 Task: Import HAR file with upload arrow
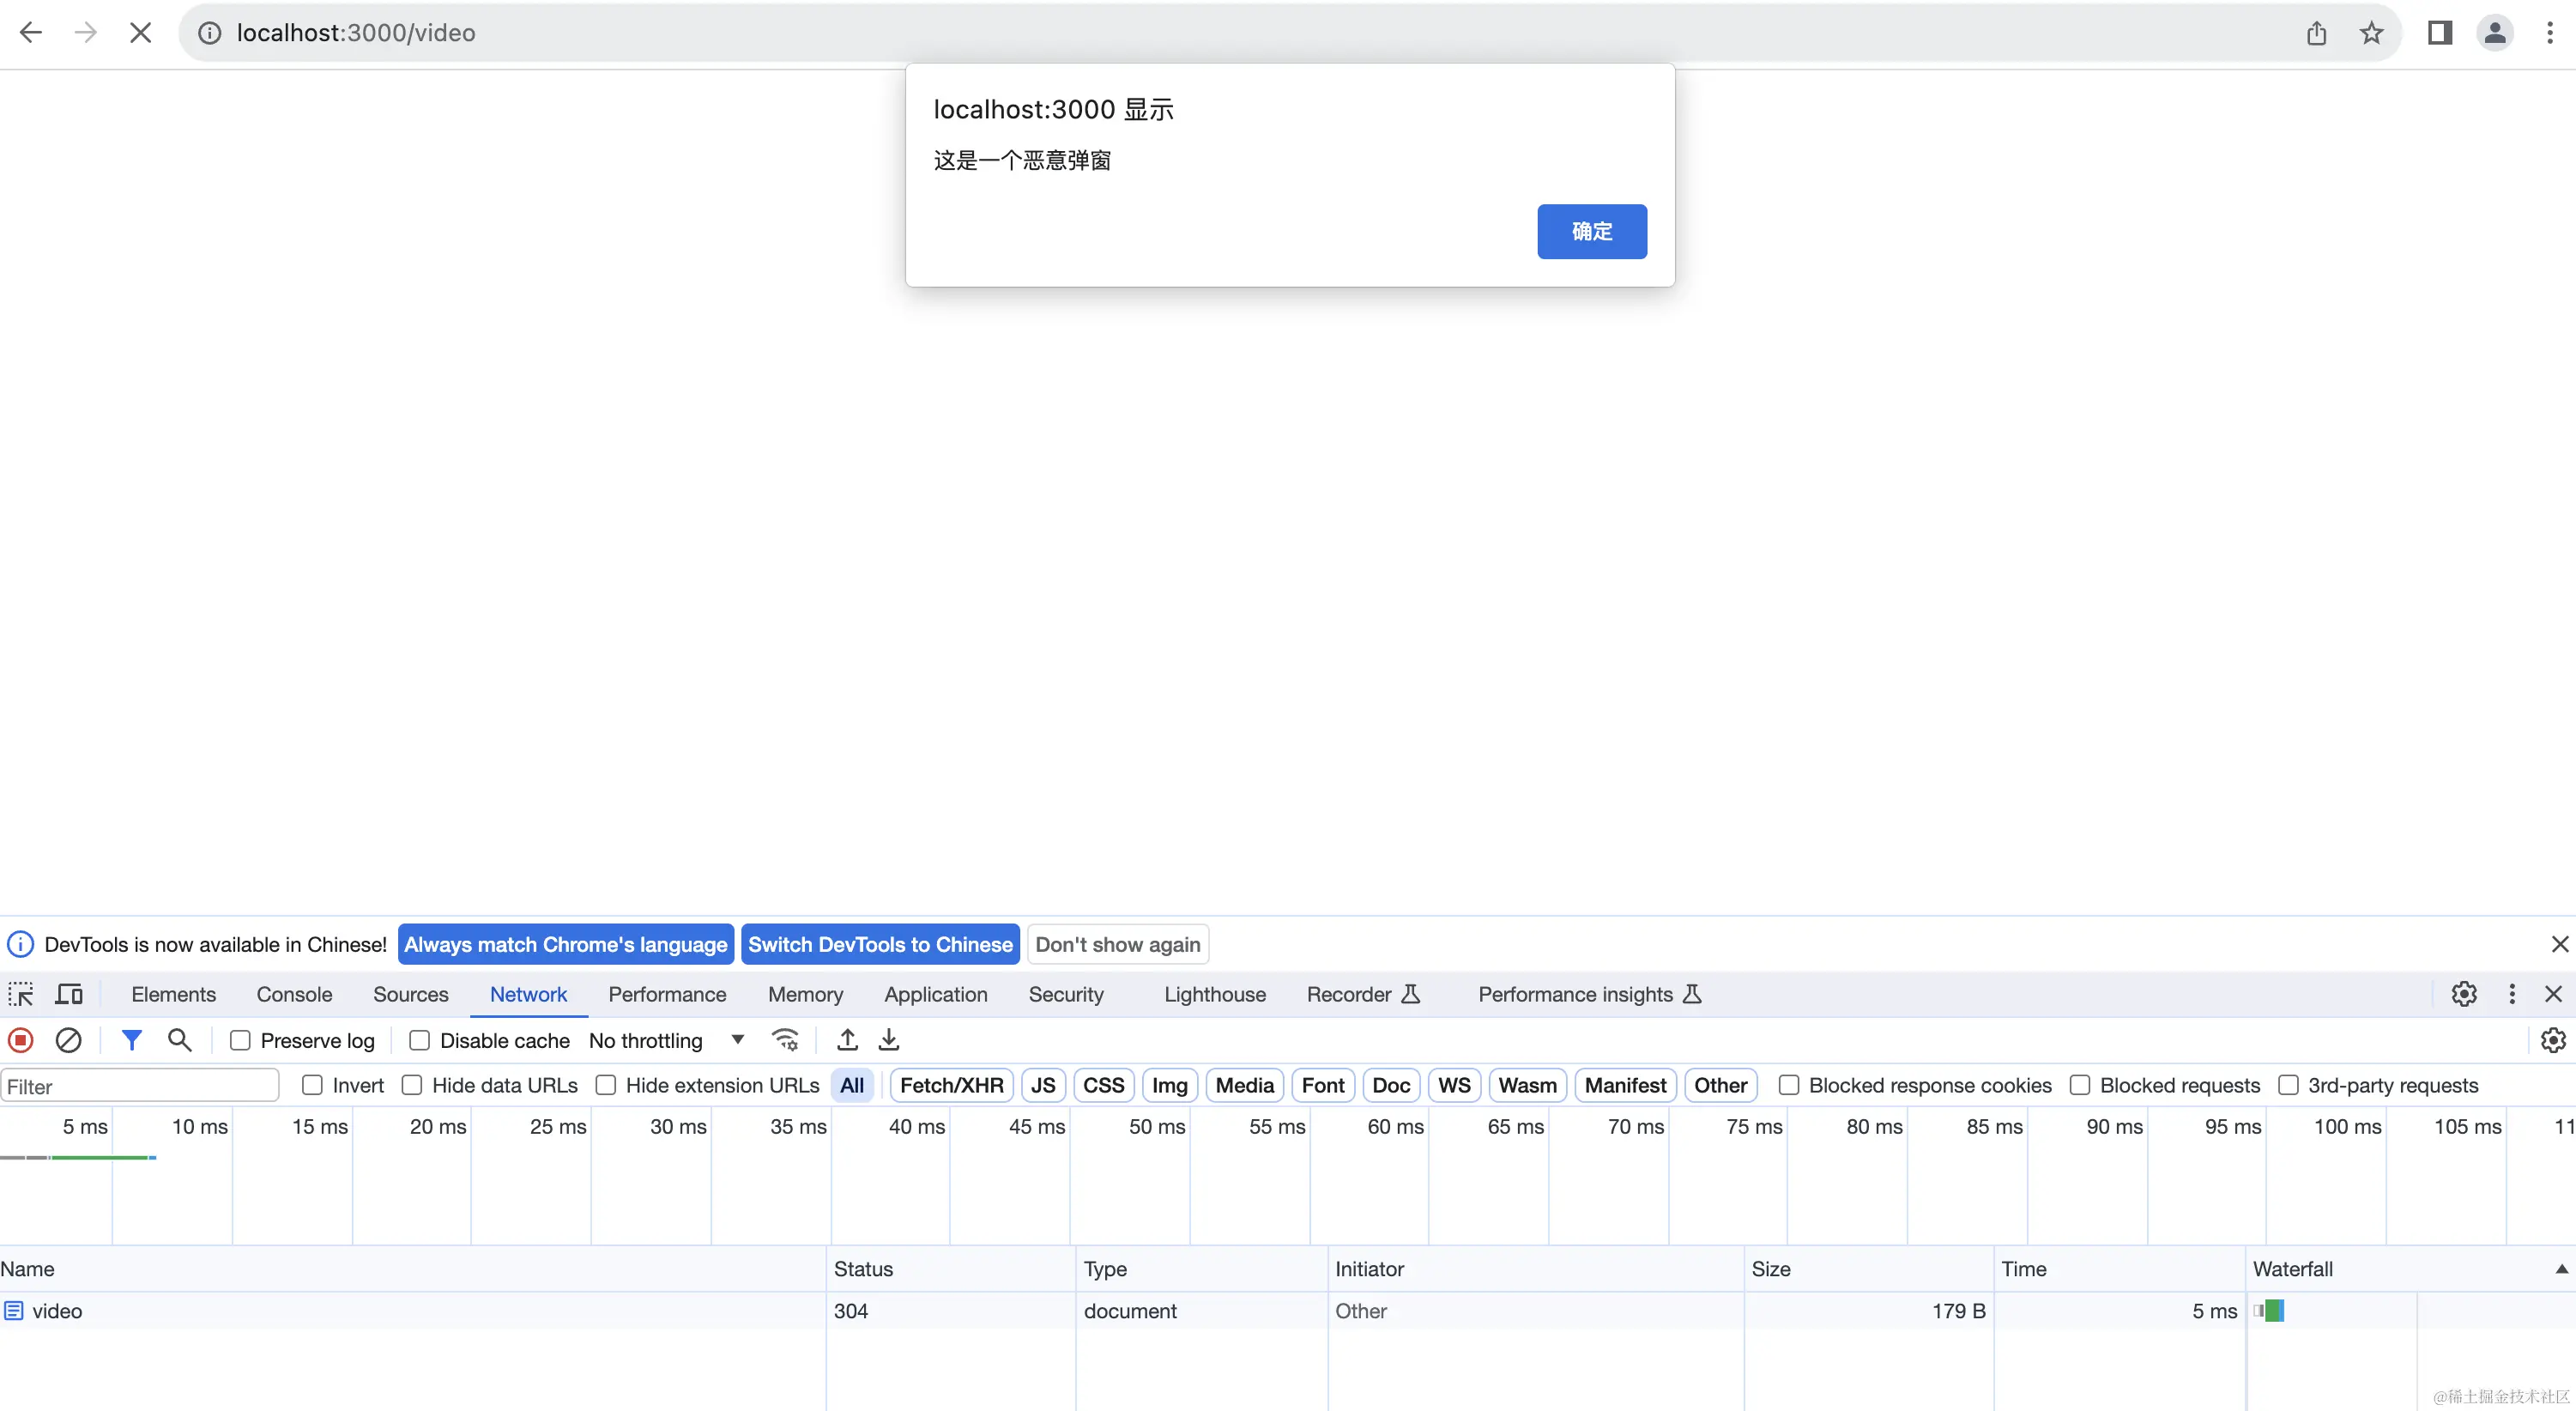click(x=847, y=1040)
